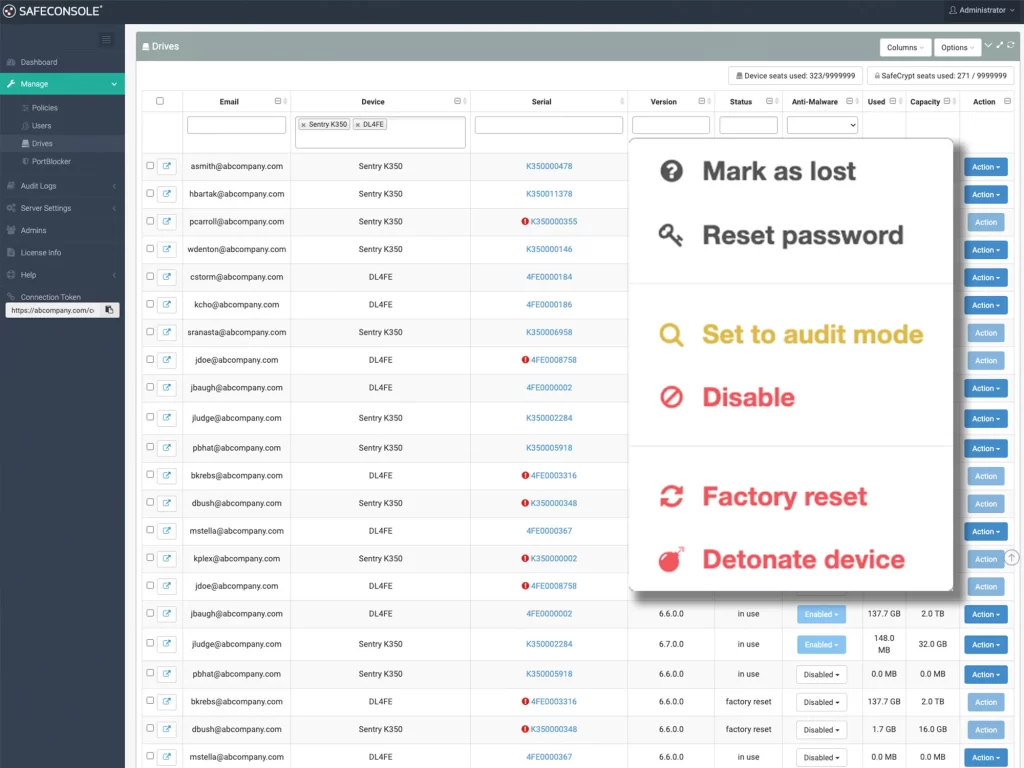Click the Email filter input field
The width and height of the screenshot is (1024, 768).
click(237, 125)
